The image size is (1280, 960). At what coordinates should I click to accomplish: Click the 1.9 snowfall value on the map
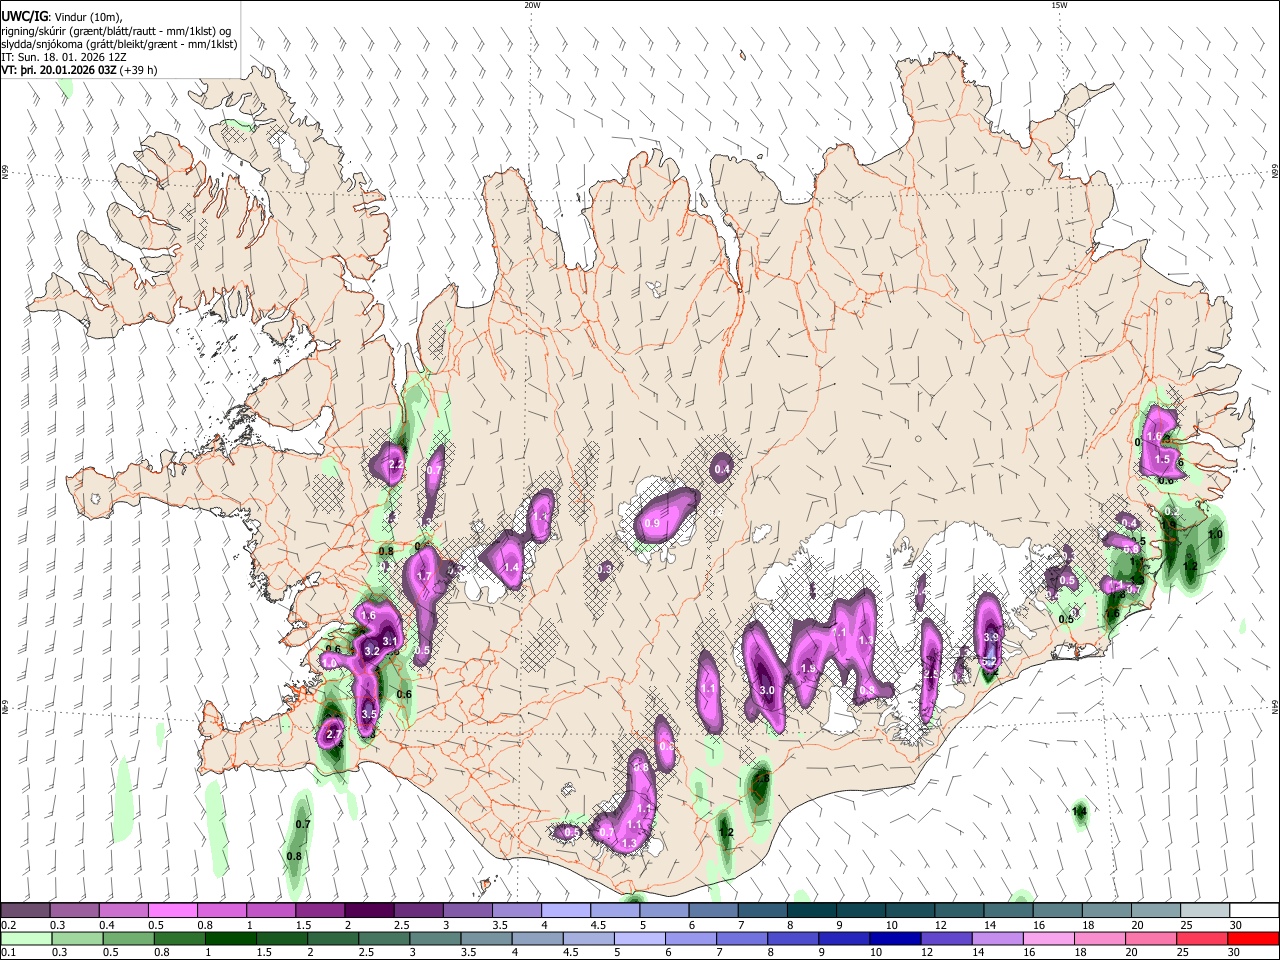pos(808,668)
